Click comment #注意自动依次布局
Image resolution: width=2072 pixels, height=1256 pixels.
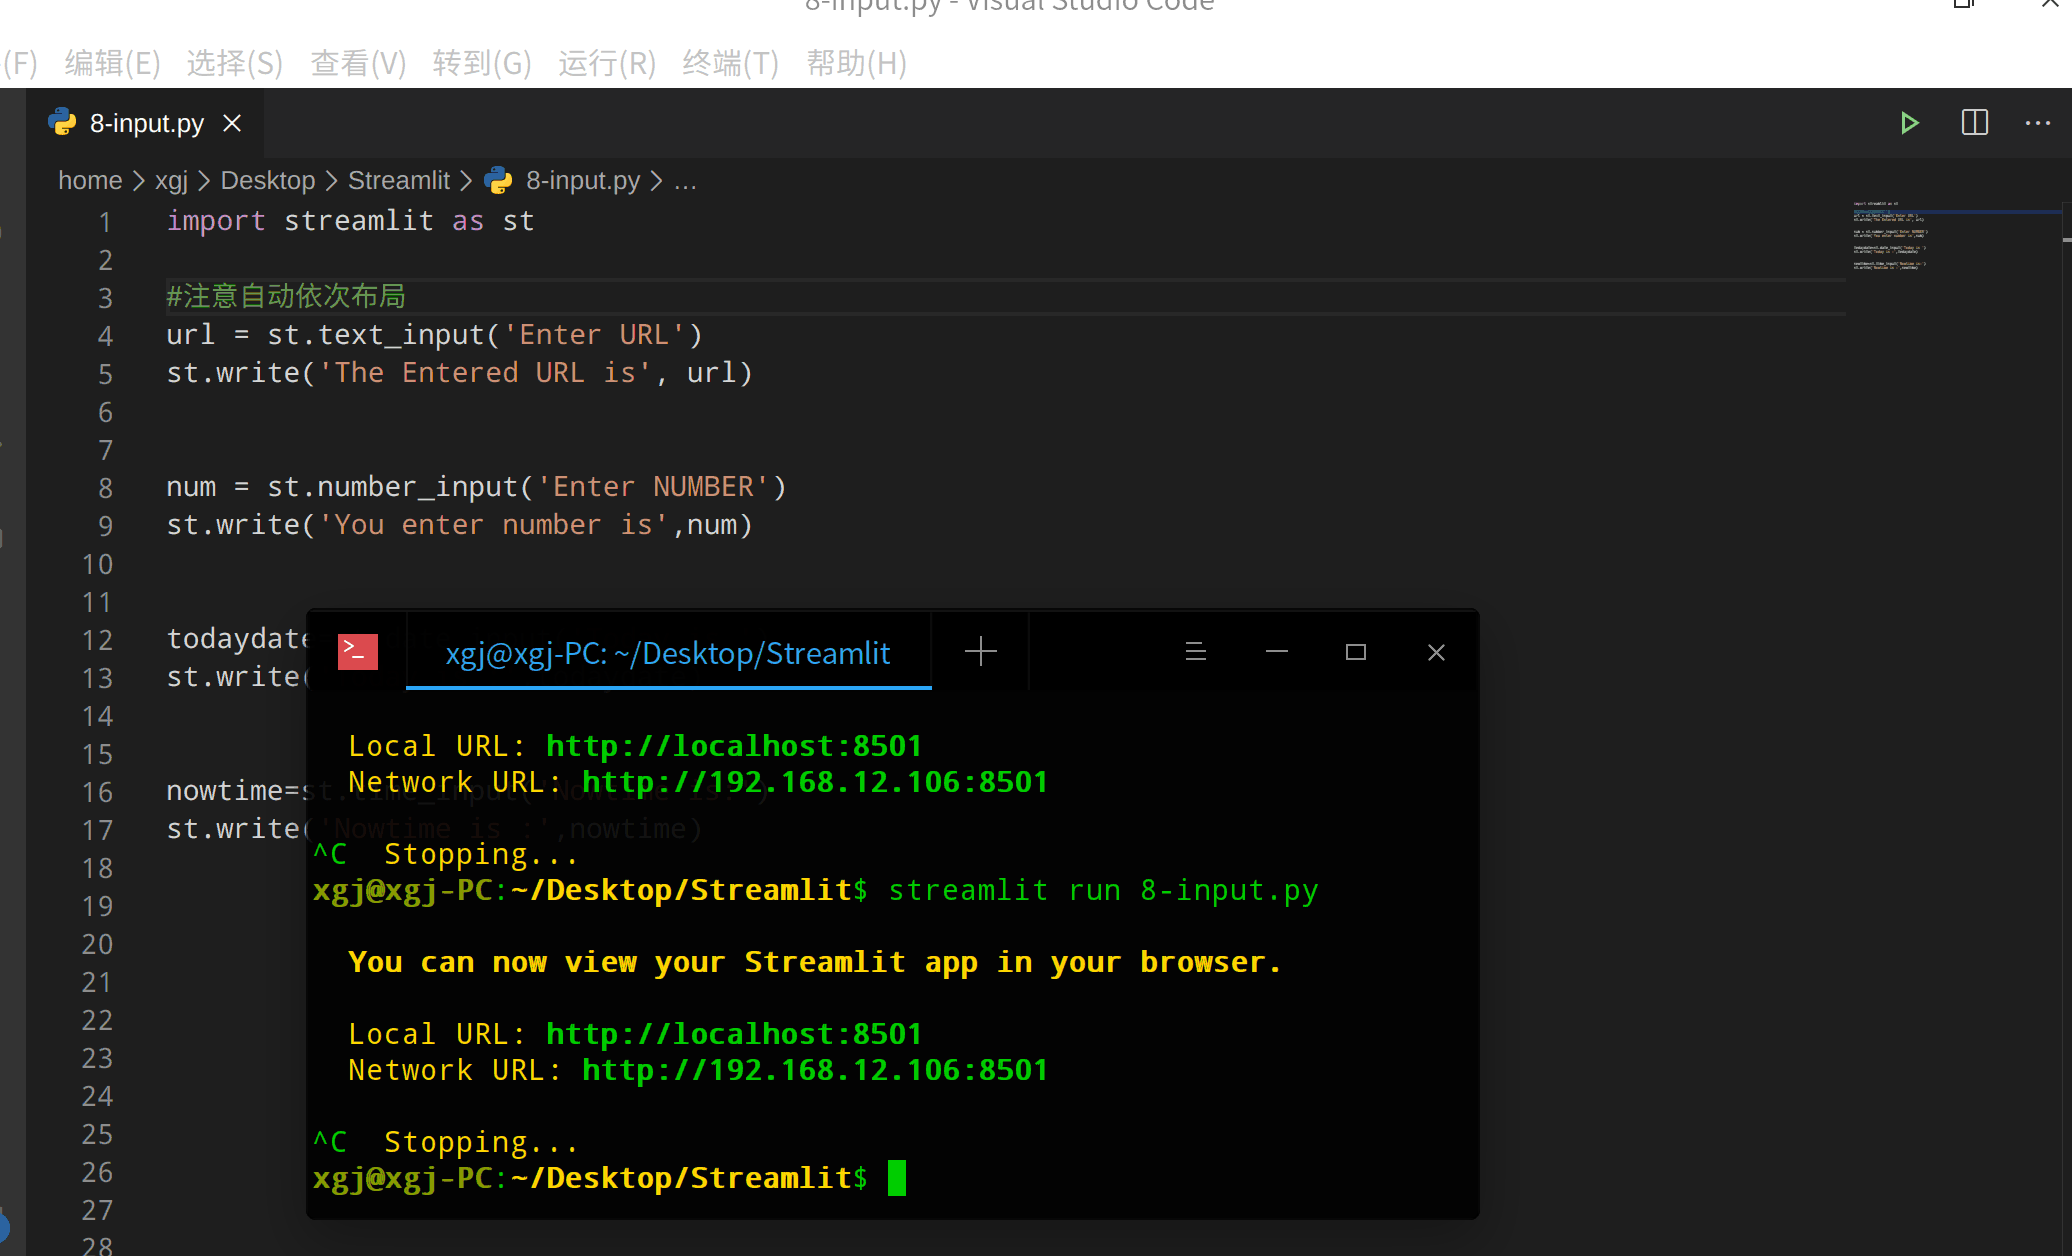[286, 296]
